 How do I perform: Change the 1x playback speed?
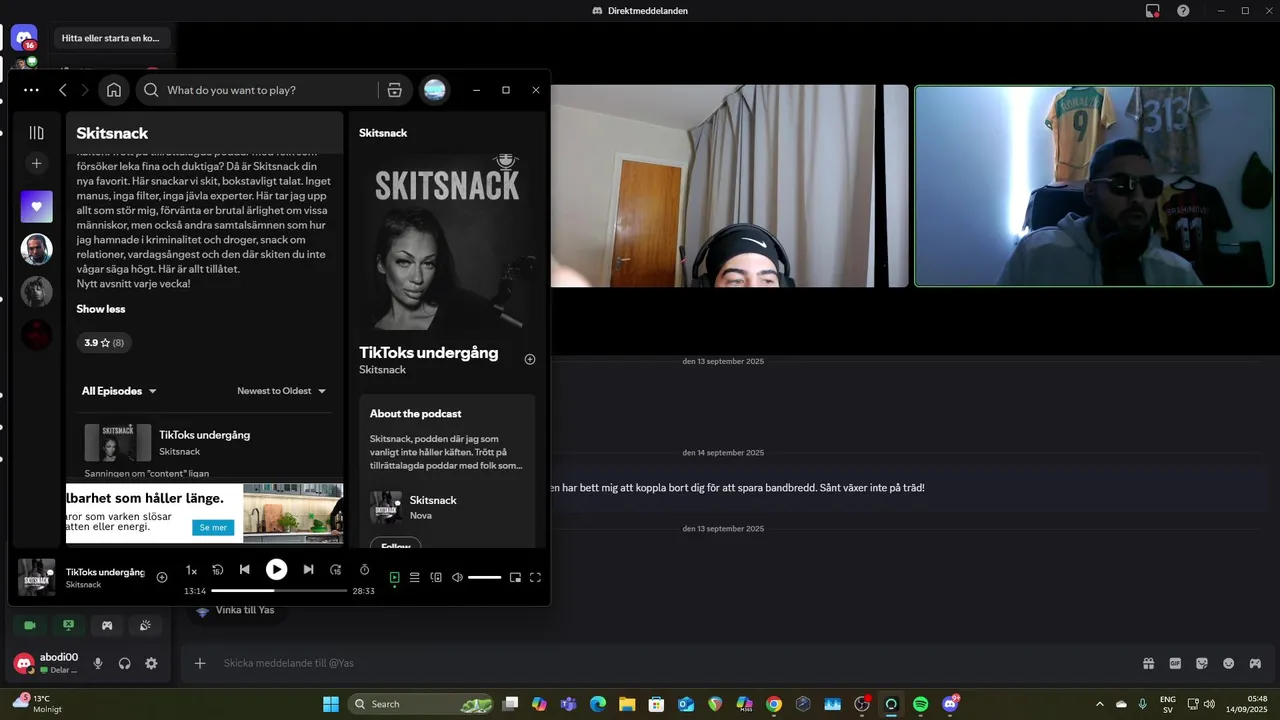click(x=192, y=570)
